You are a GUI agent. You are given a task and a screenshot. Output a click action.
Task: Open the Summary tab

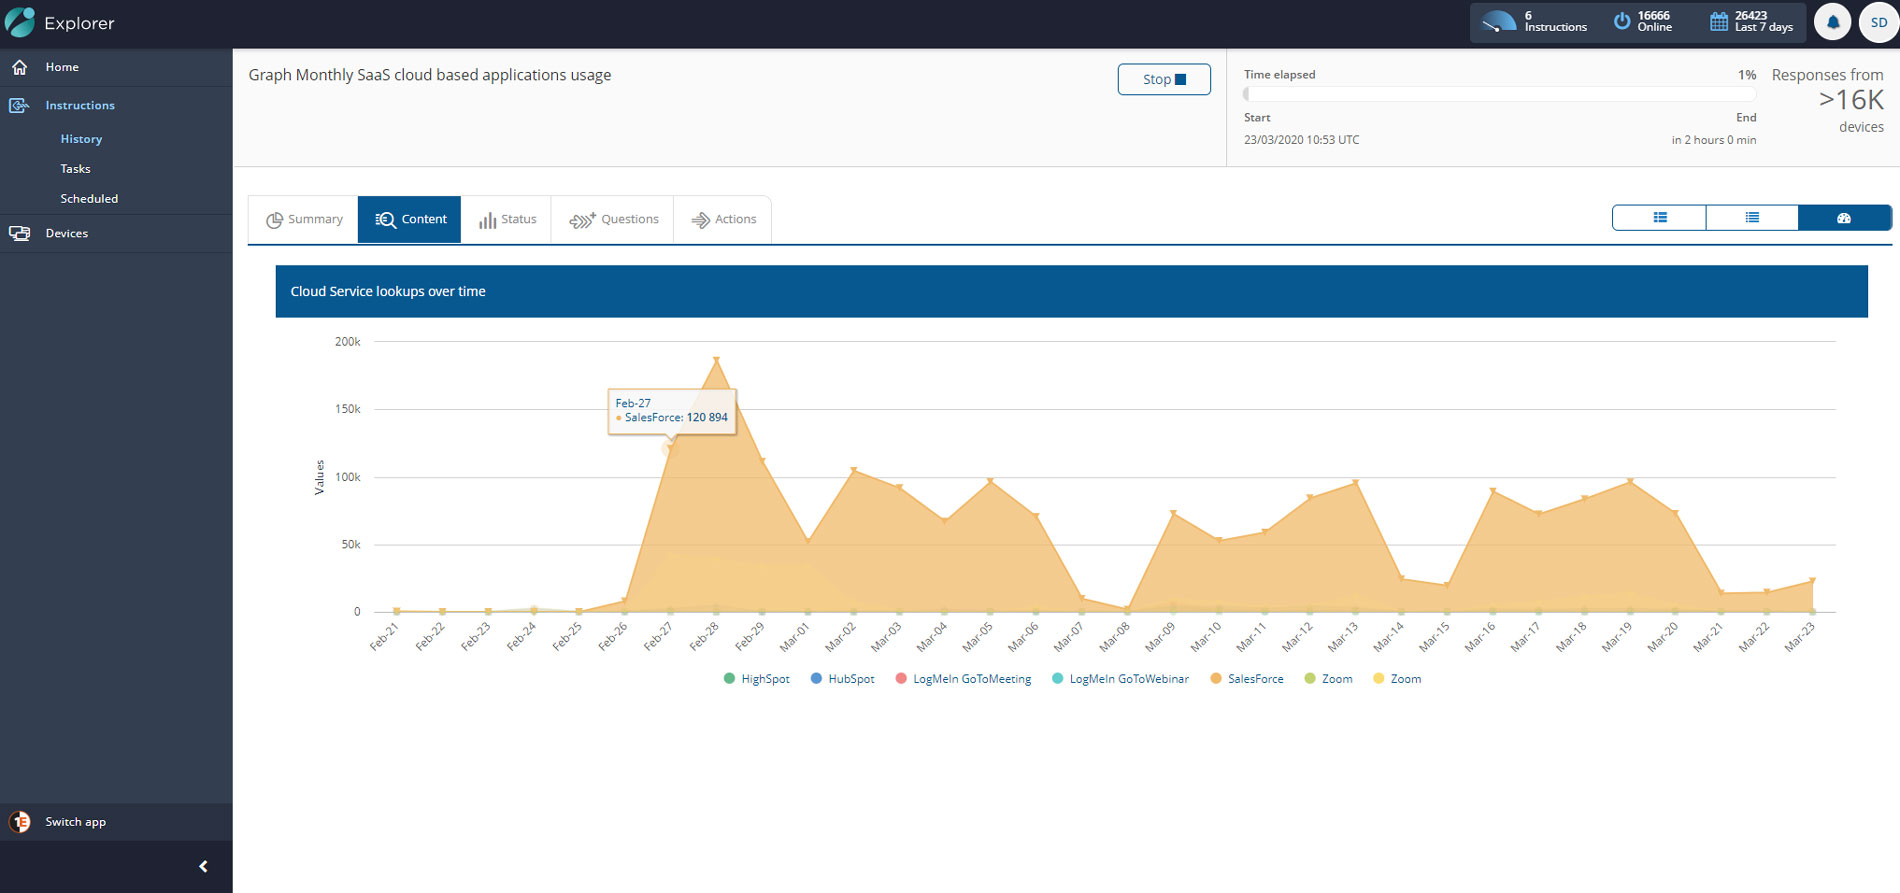click(303, 220)
